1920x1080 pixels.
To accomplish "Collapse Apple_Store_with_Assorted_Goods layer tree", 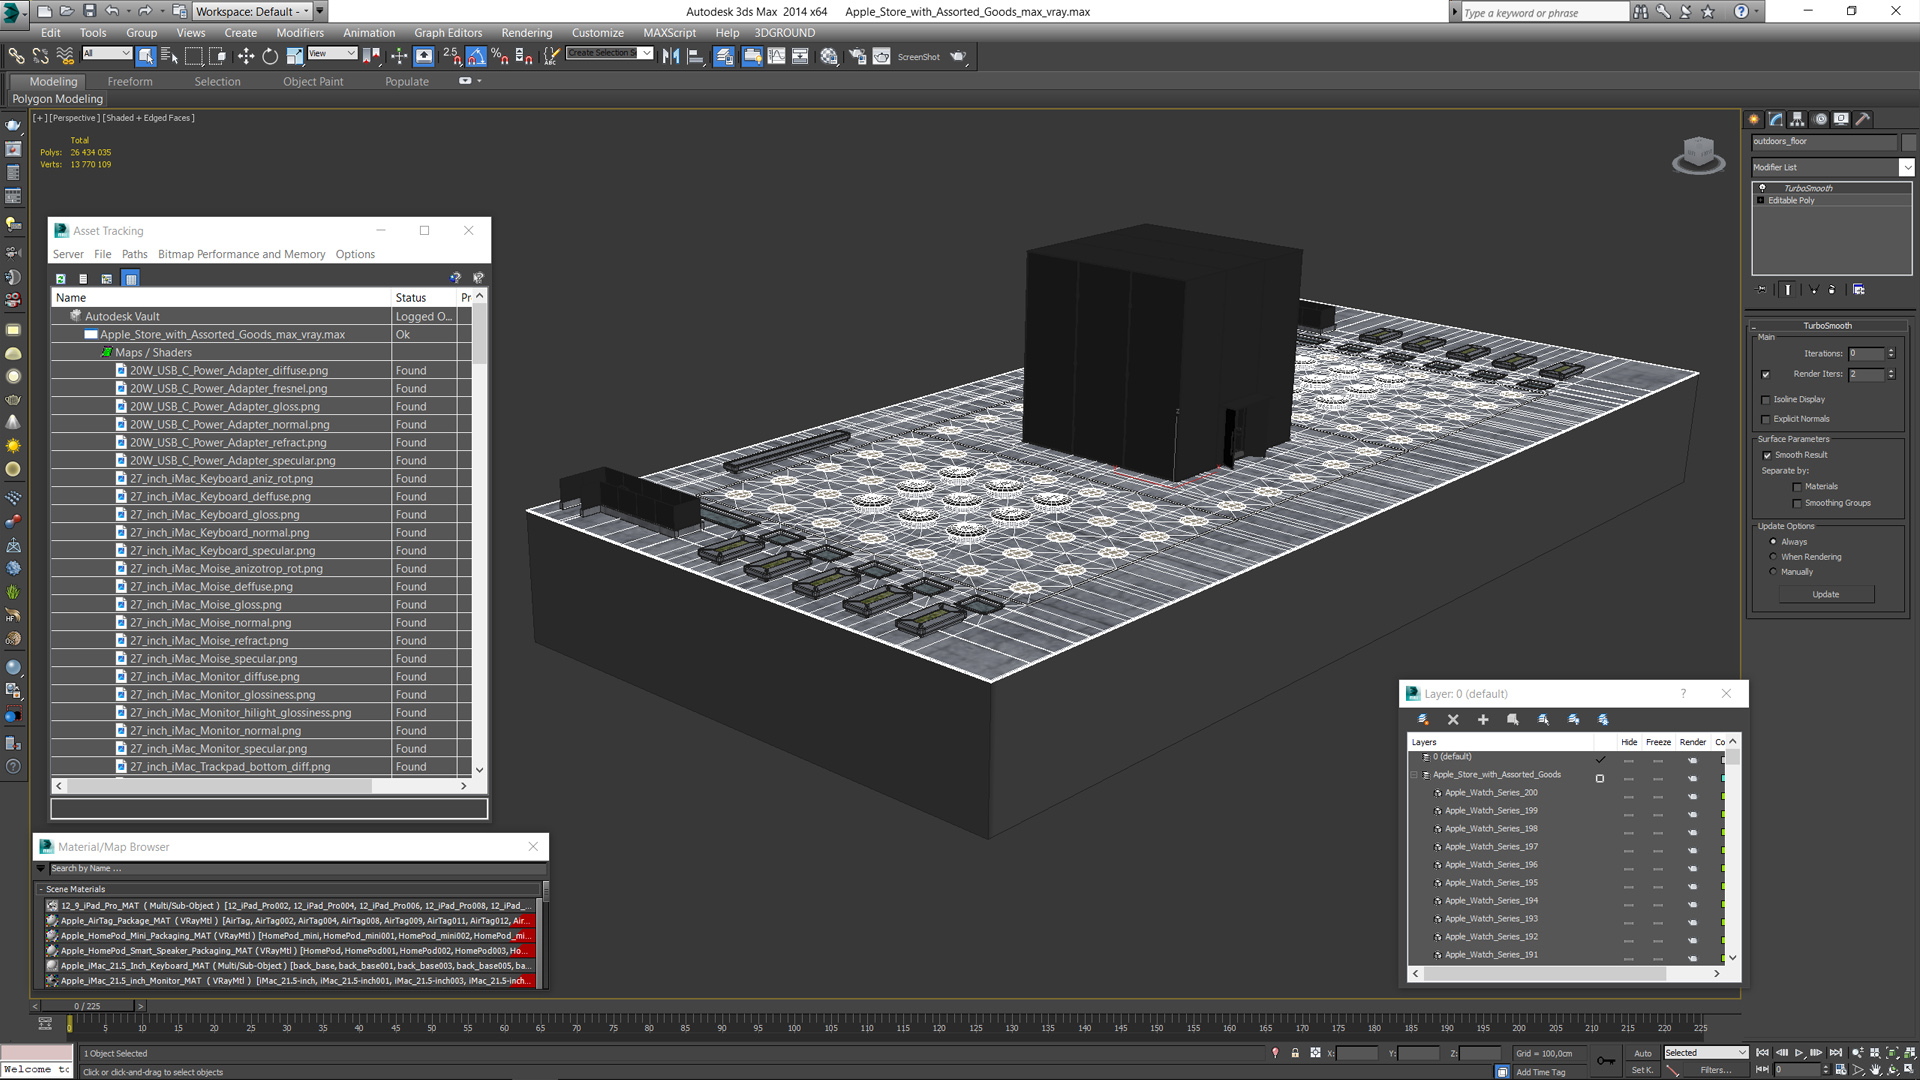I will [1415, 775].
